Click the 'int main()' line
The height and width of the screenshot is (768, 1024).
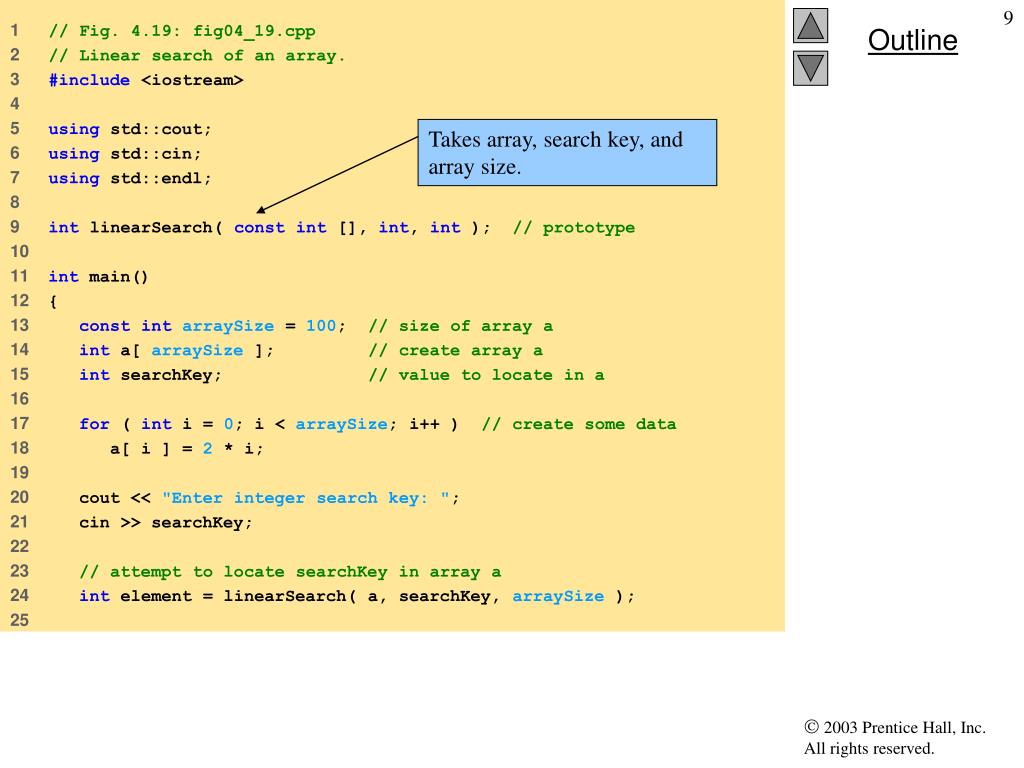coord(99,277)
